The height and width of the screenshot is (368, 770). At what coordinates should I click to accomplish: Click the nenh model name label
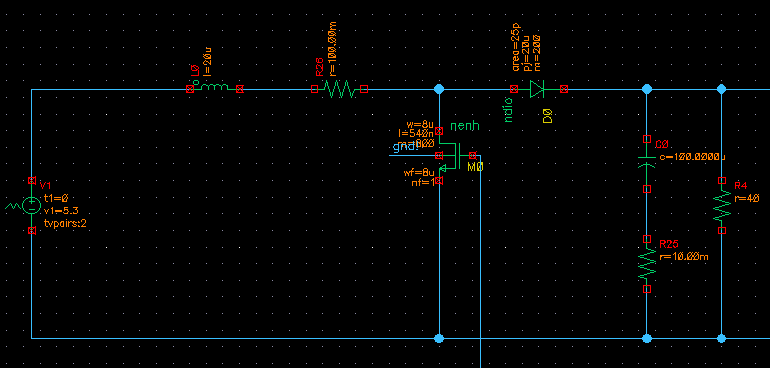pos(465,126)
